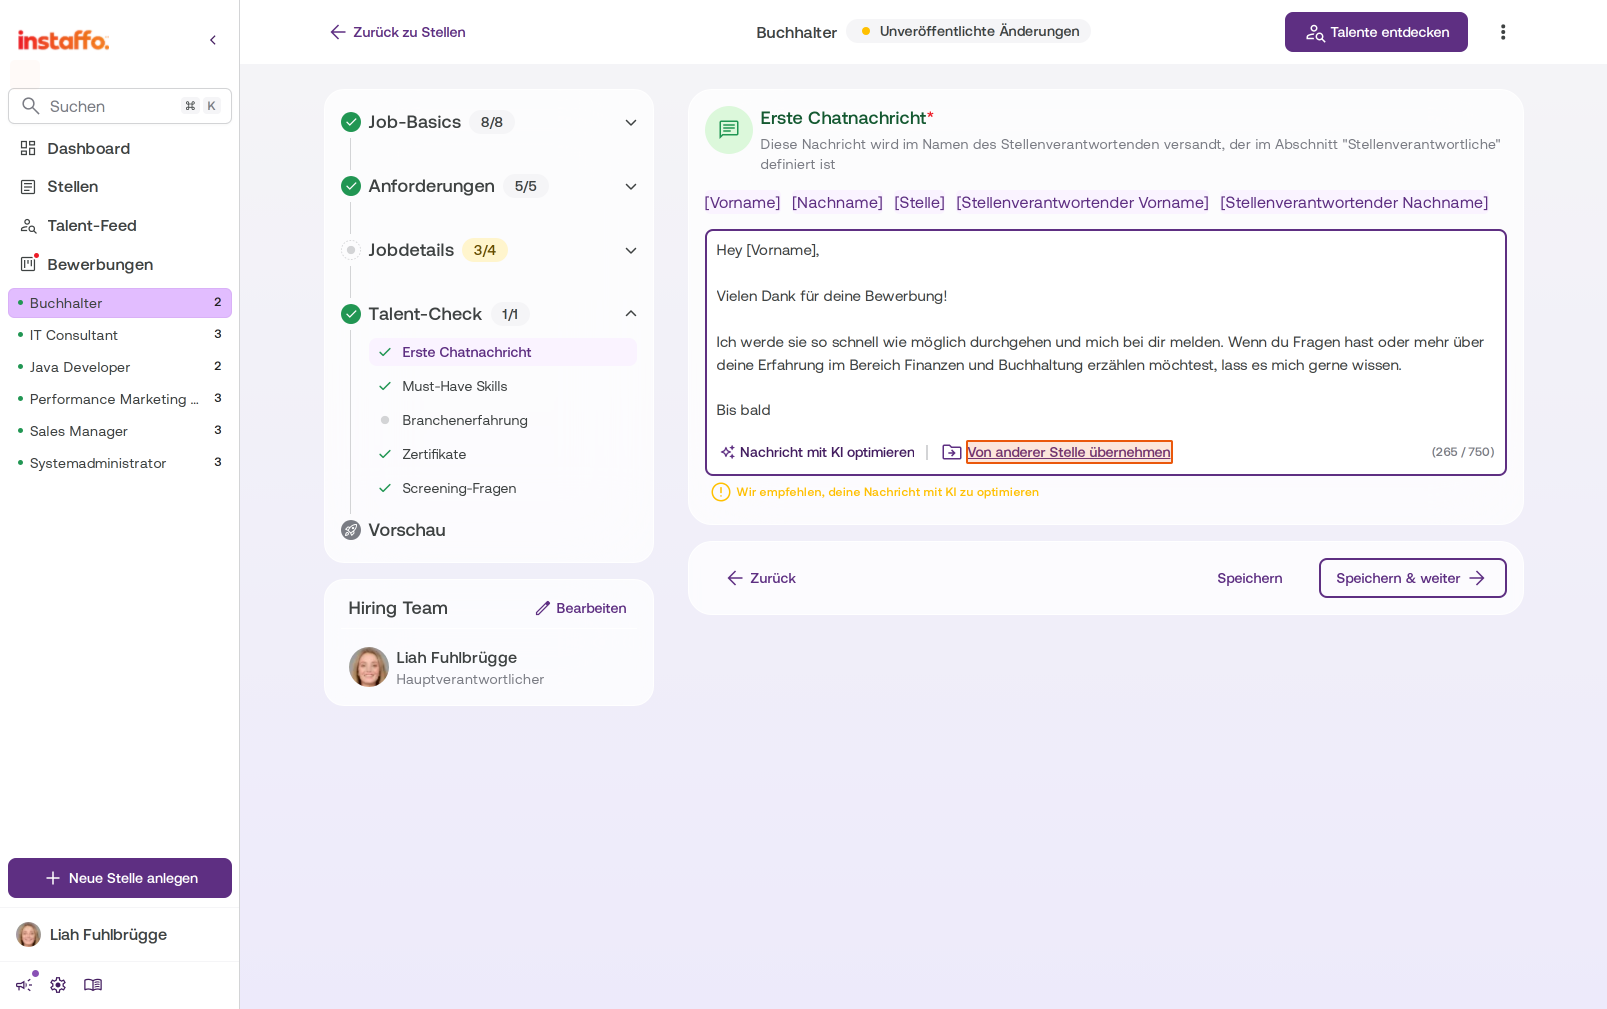Viewport: 1607px width, 1009px height.
Task: Click Talente entdecken button
Action: pyautogui.click(x=1376, y=32)
